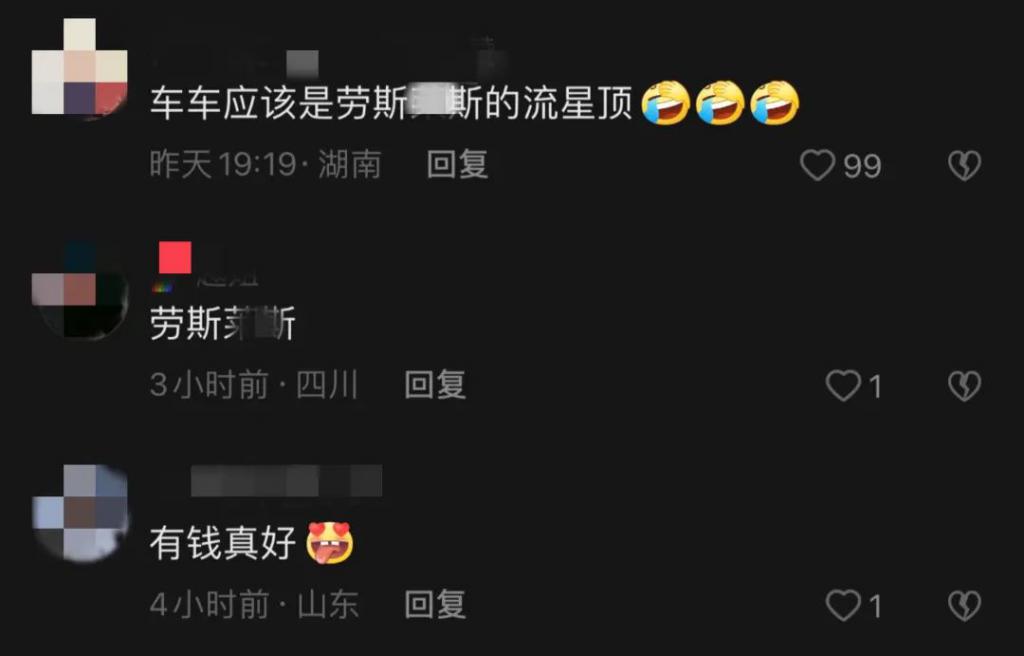1024x656 pixels.
Task: Dislike the Hunan comment via broken heart
Action: [x=965, y=165]
